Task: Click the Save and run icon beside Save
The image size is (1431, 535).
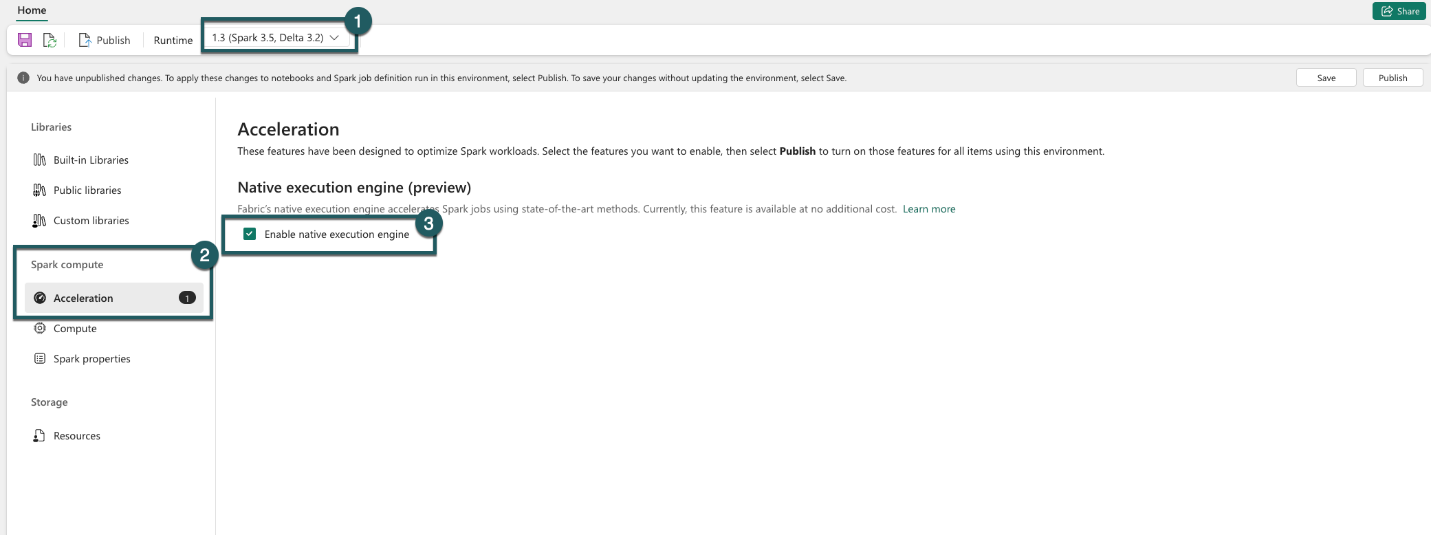Action: tap(49, 40)
